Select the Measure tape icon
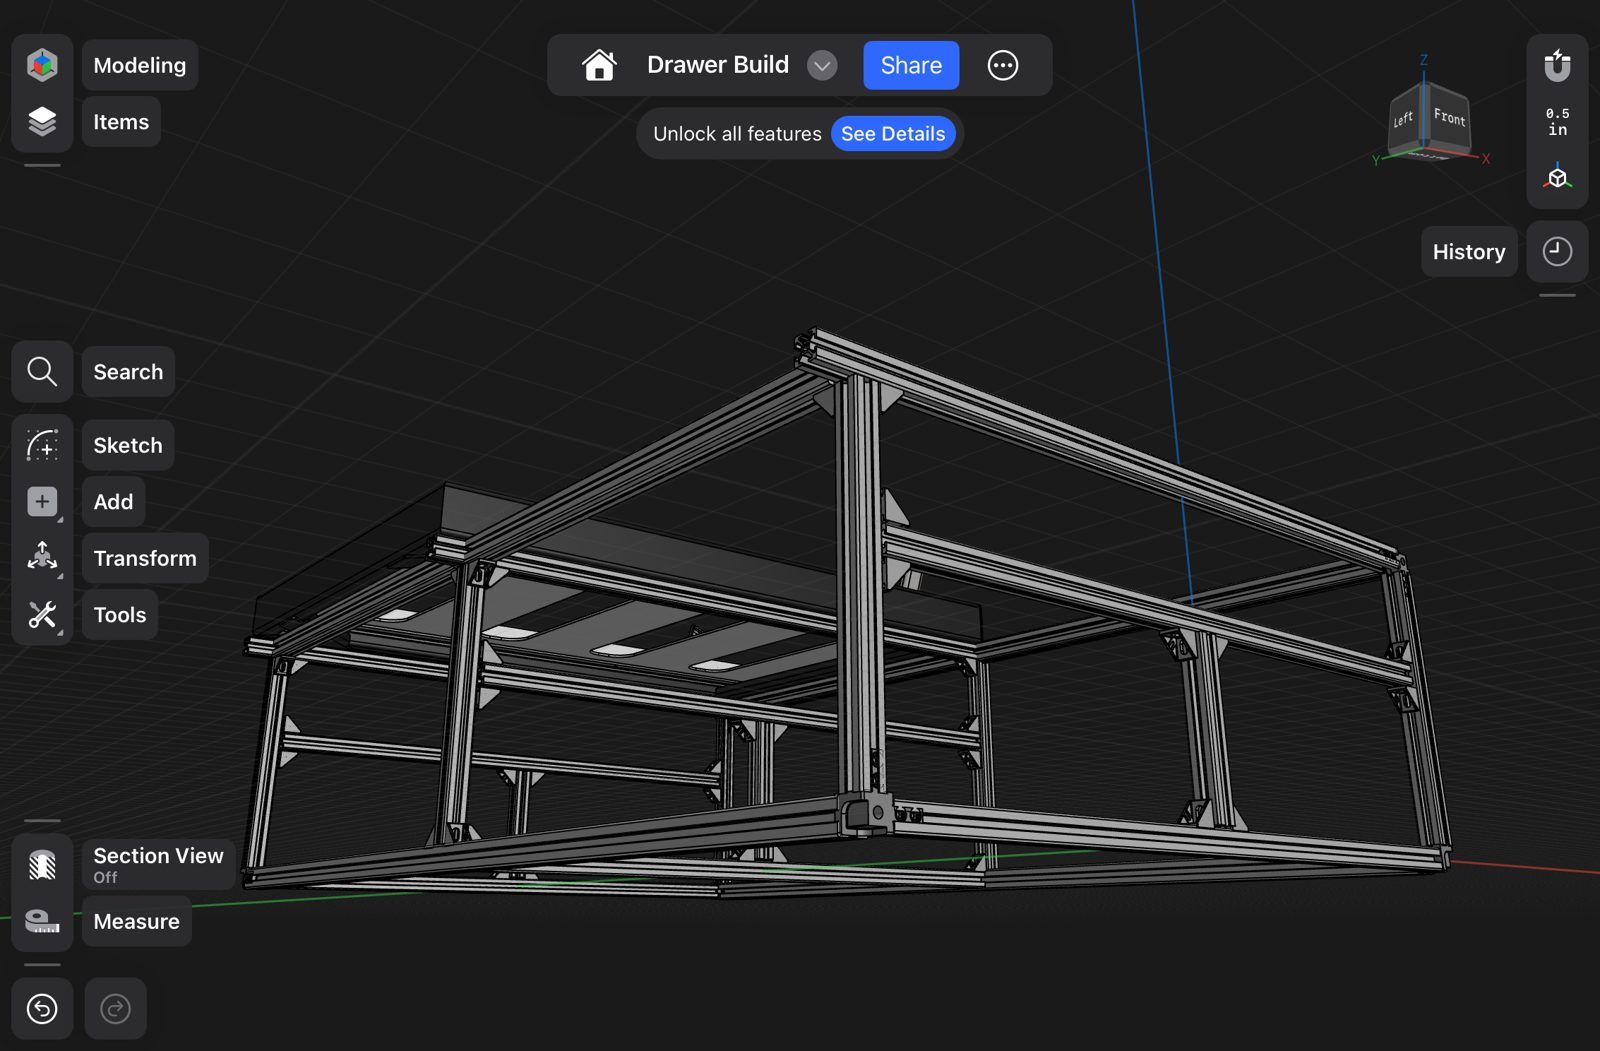This screenshot has height=1051, width=1600. click(x=42, y=921)
